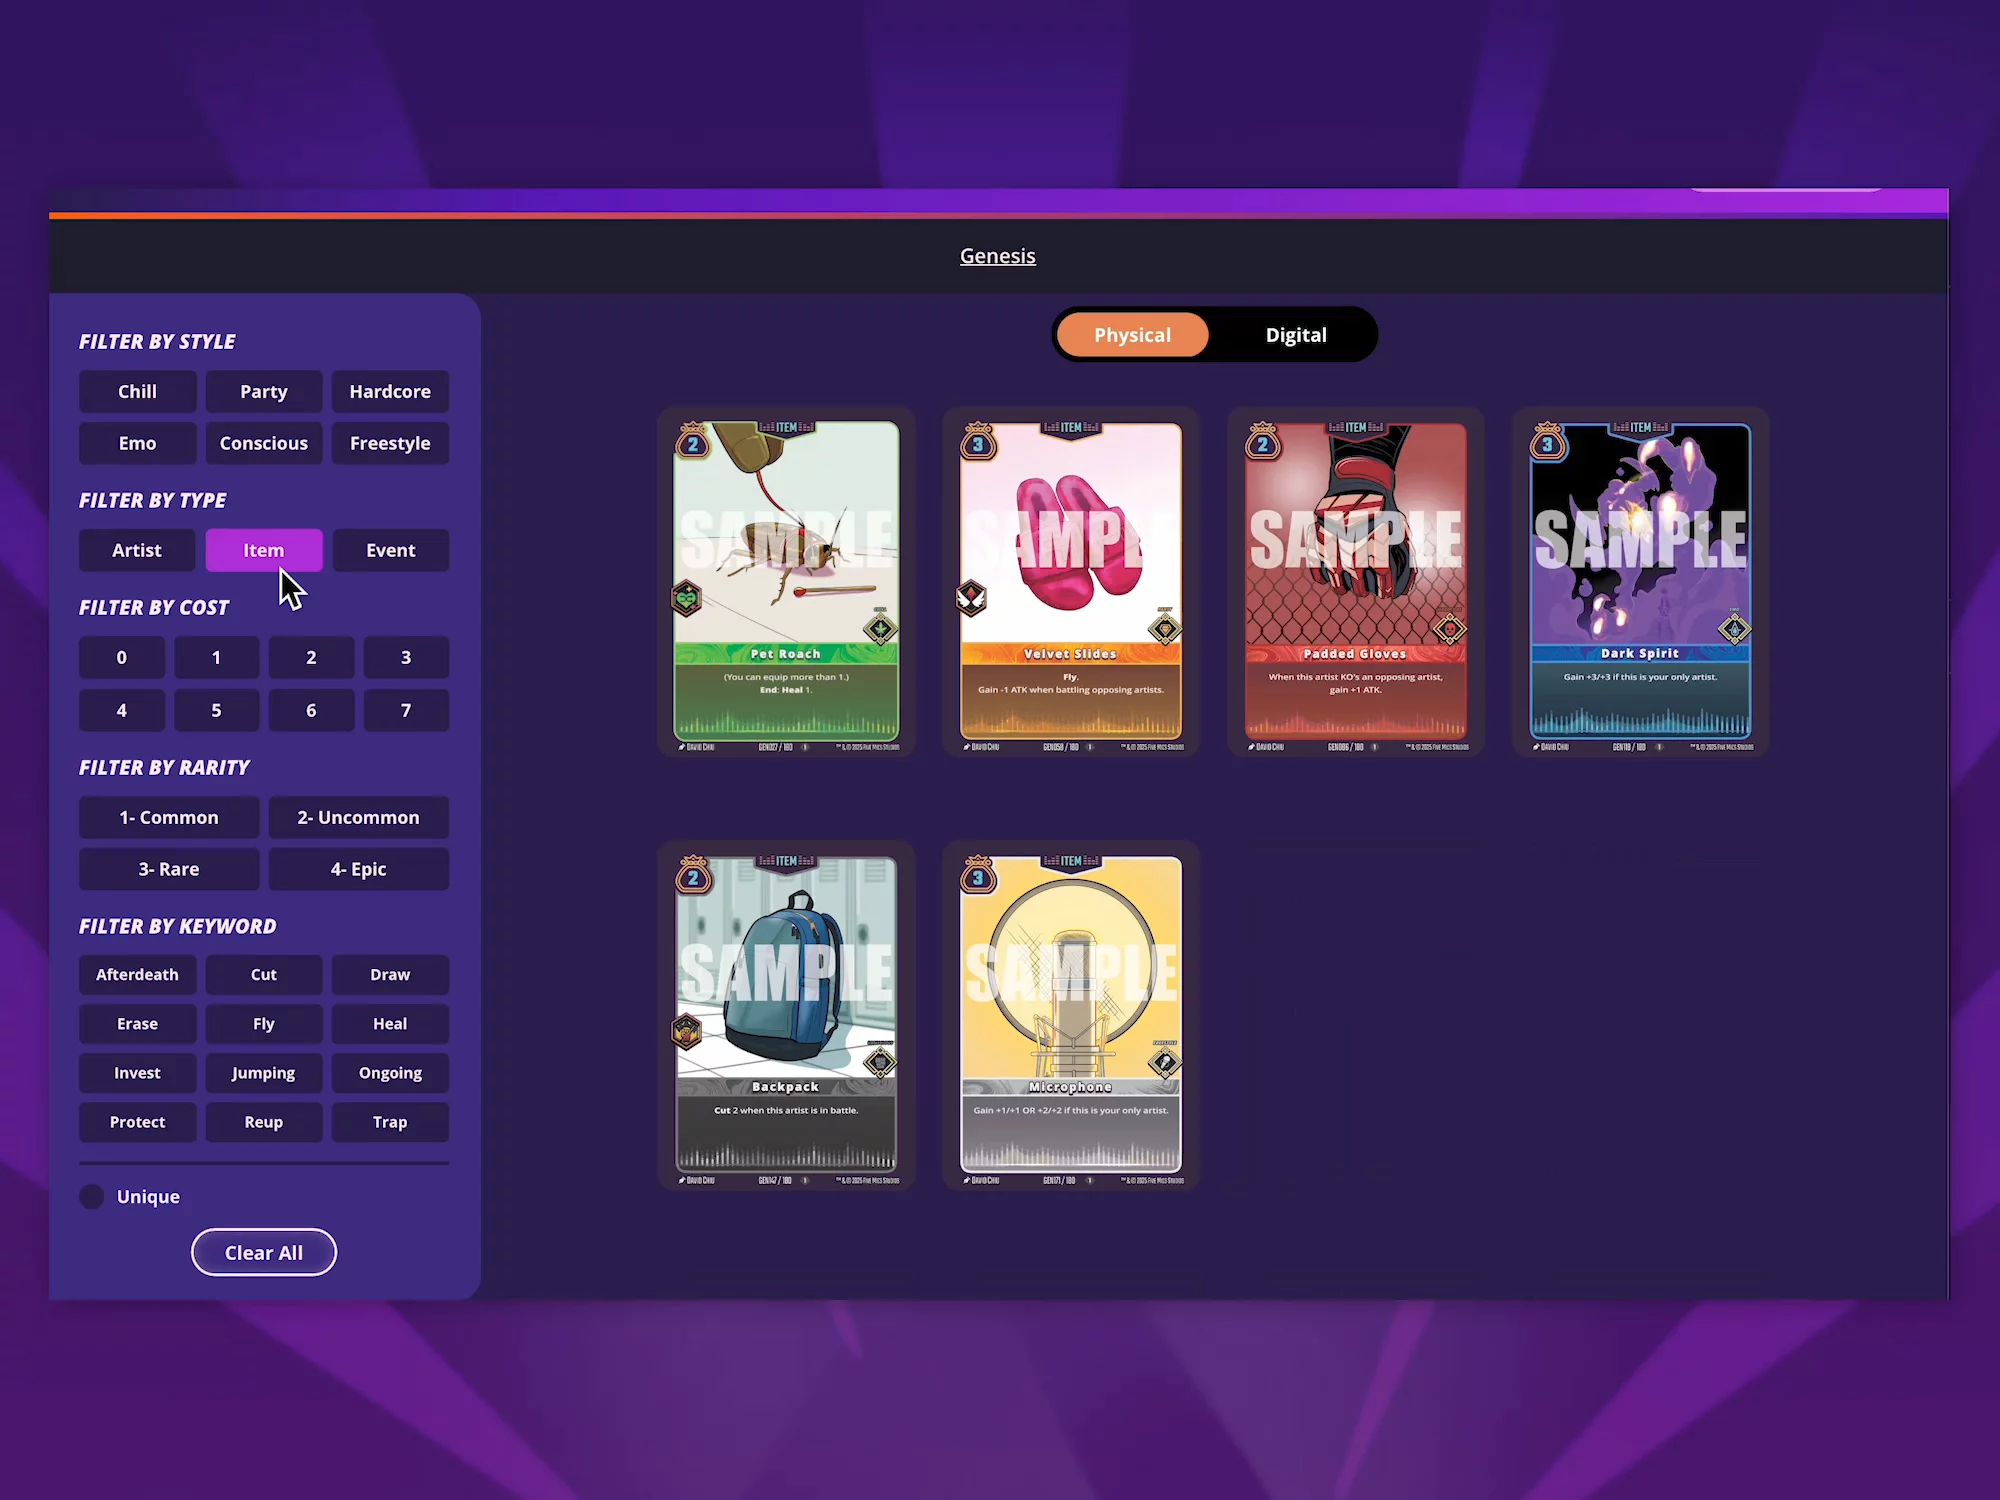Filter by cost 0
The height and width of the screenshot is (1500, 2000).
122,657
